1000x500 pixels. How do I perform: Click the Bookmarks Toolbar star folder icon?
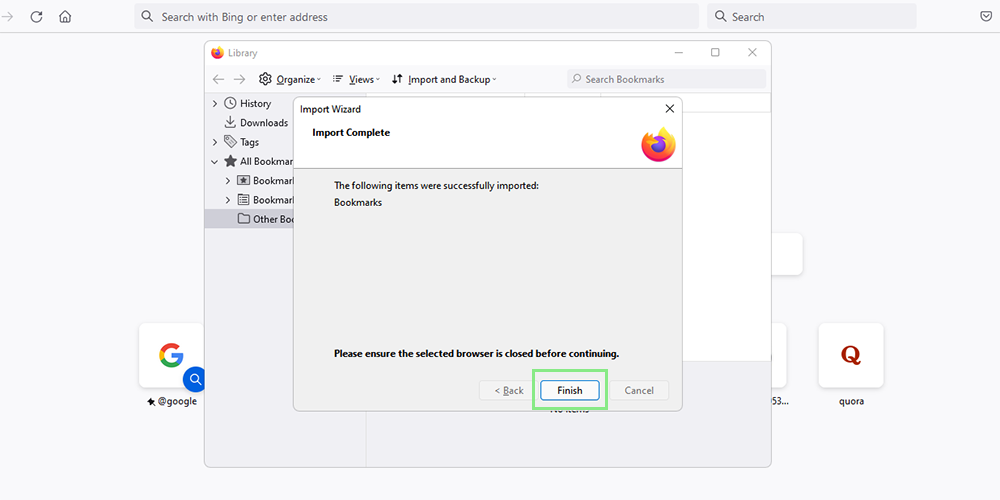coord(244,180)
